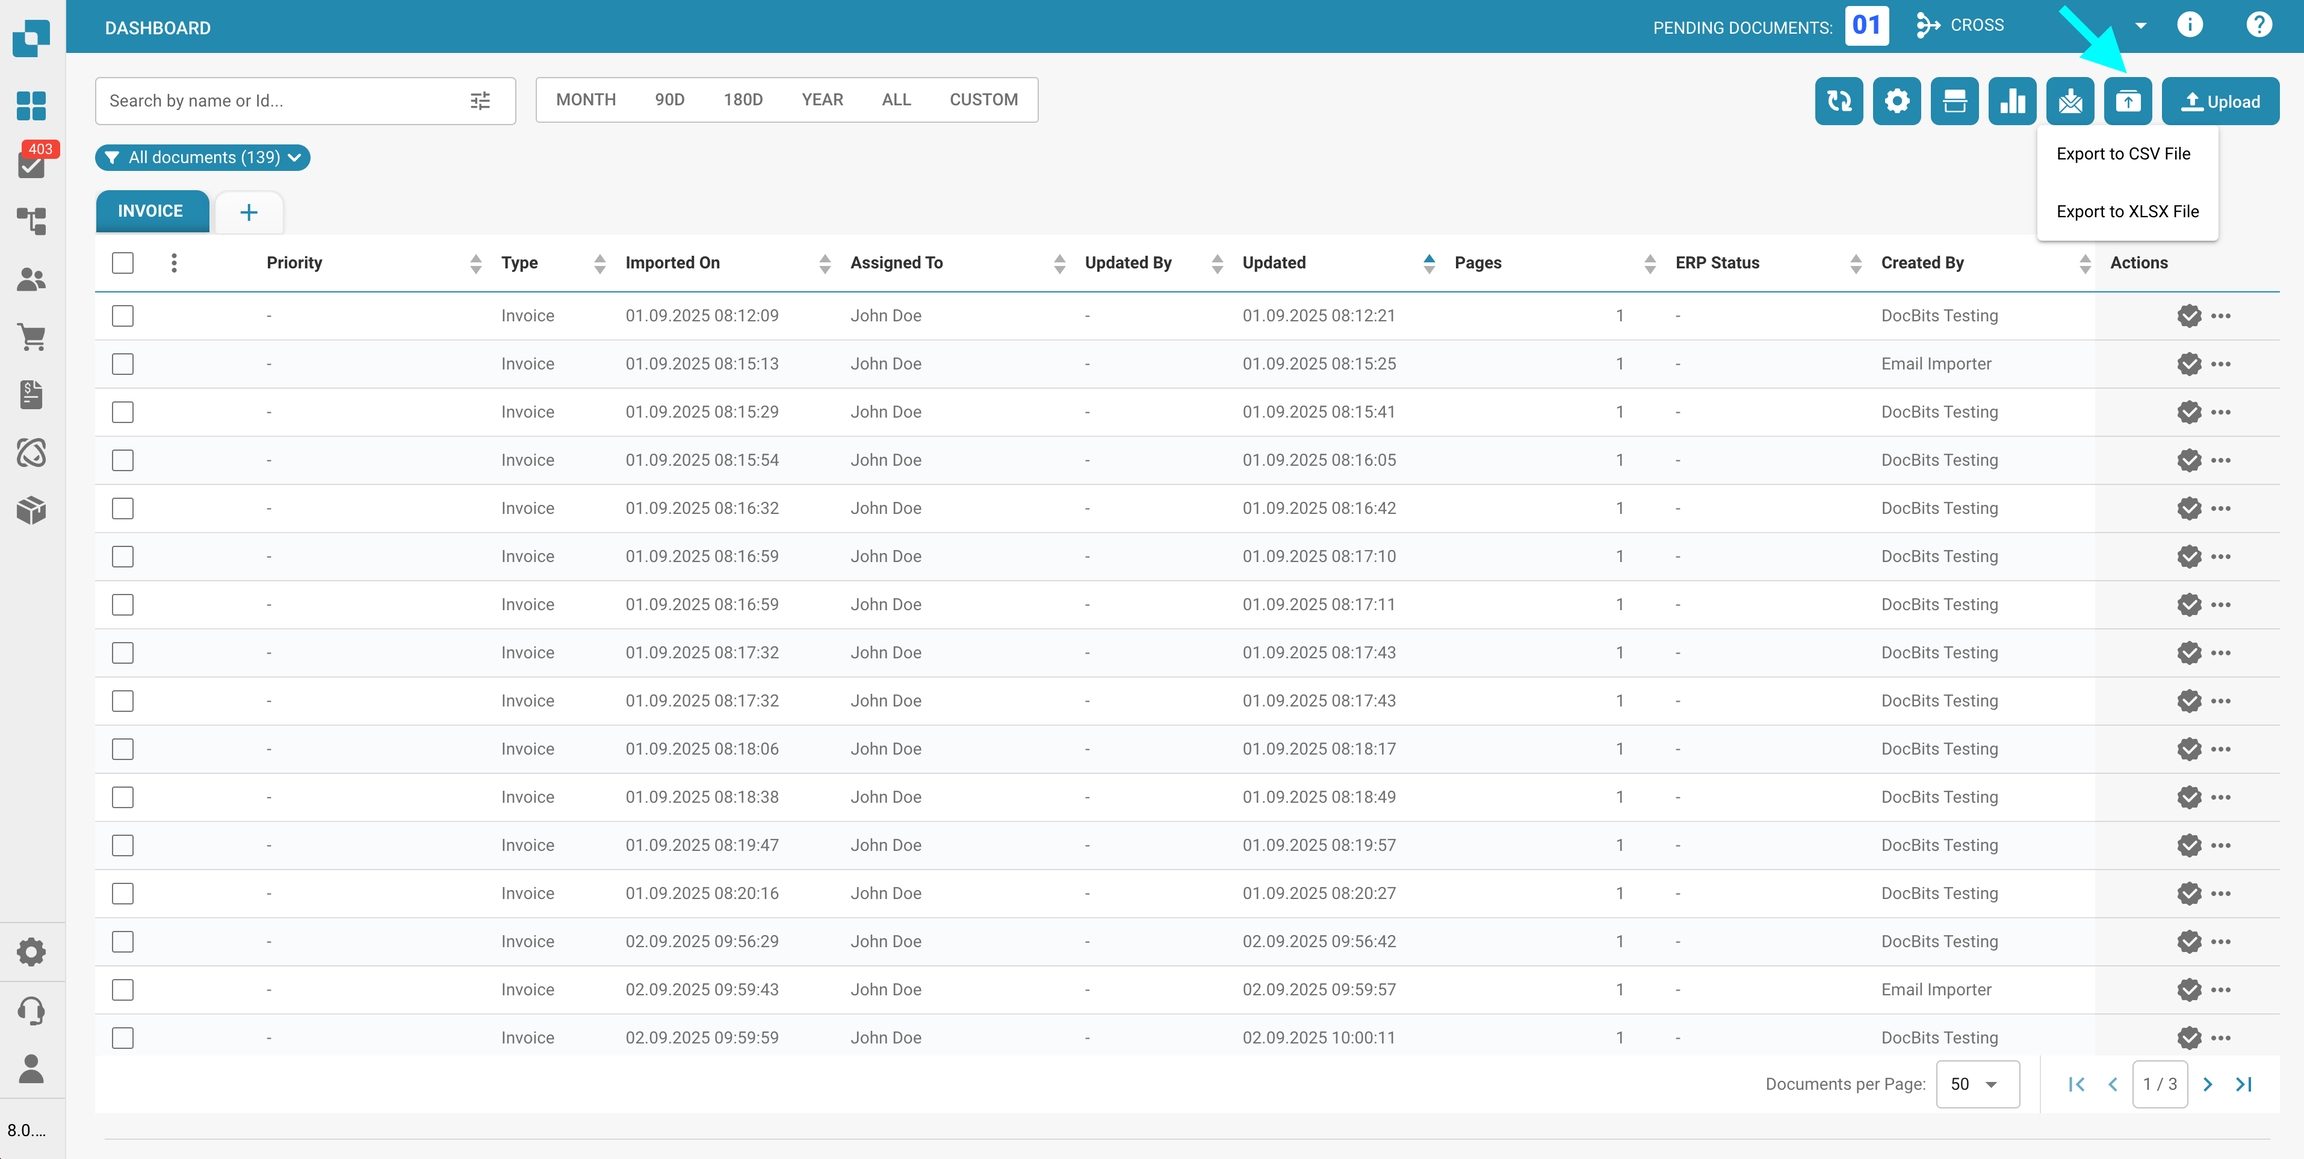The height and width of the screenshot is (1159, 2304).
Task: Click the headset support icon in sidebar
Action: pos(32,1011)
